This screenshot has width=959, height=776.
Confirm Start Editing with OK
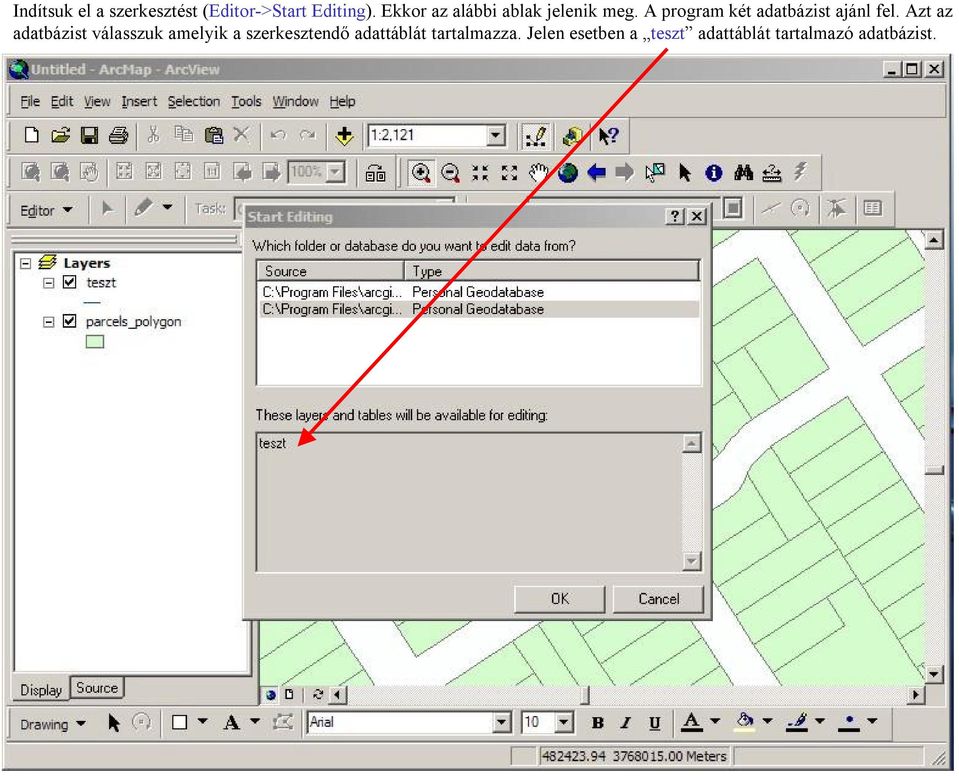tap(560, 599)
